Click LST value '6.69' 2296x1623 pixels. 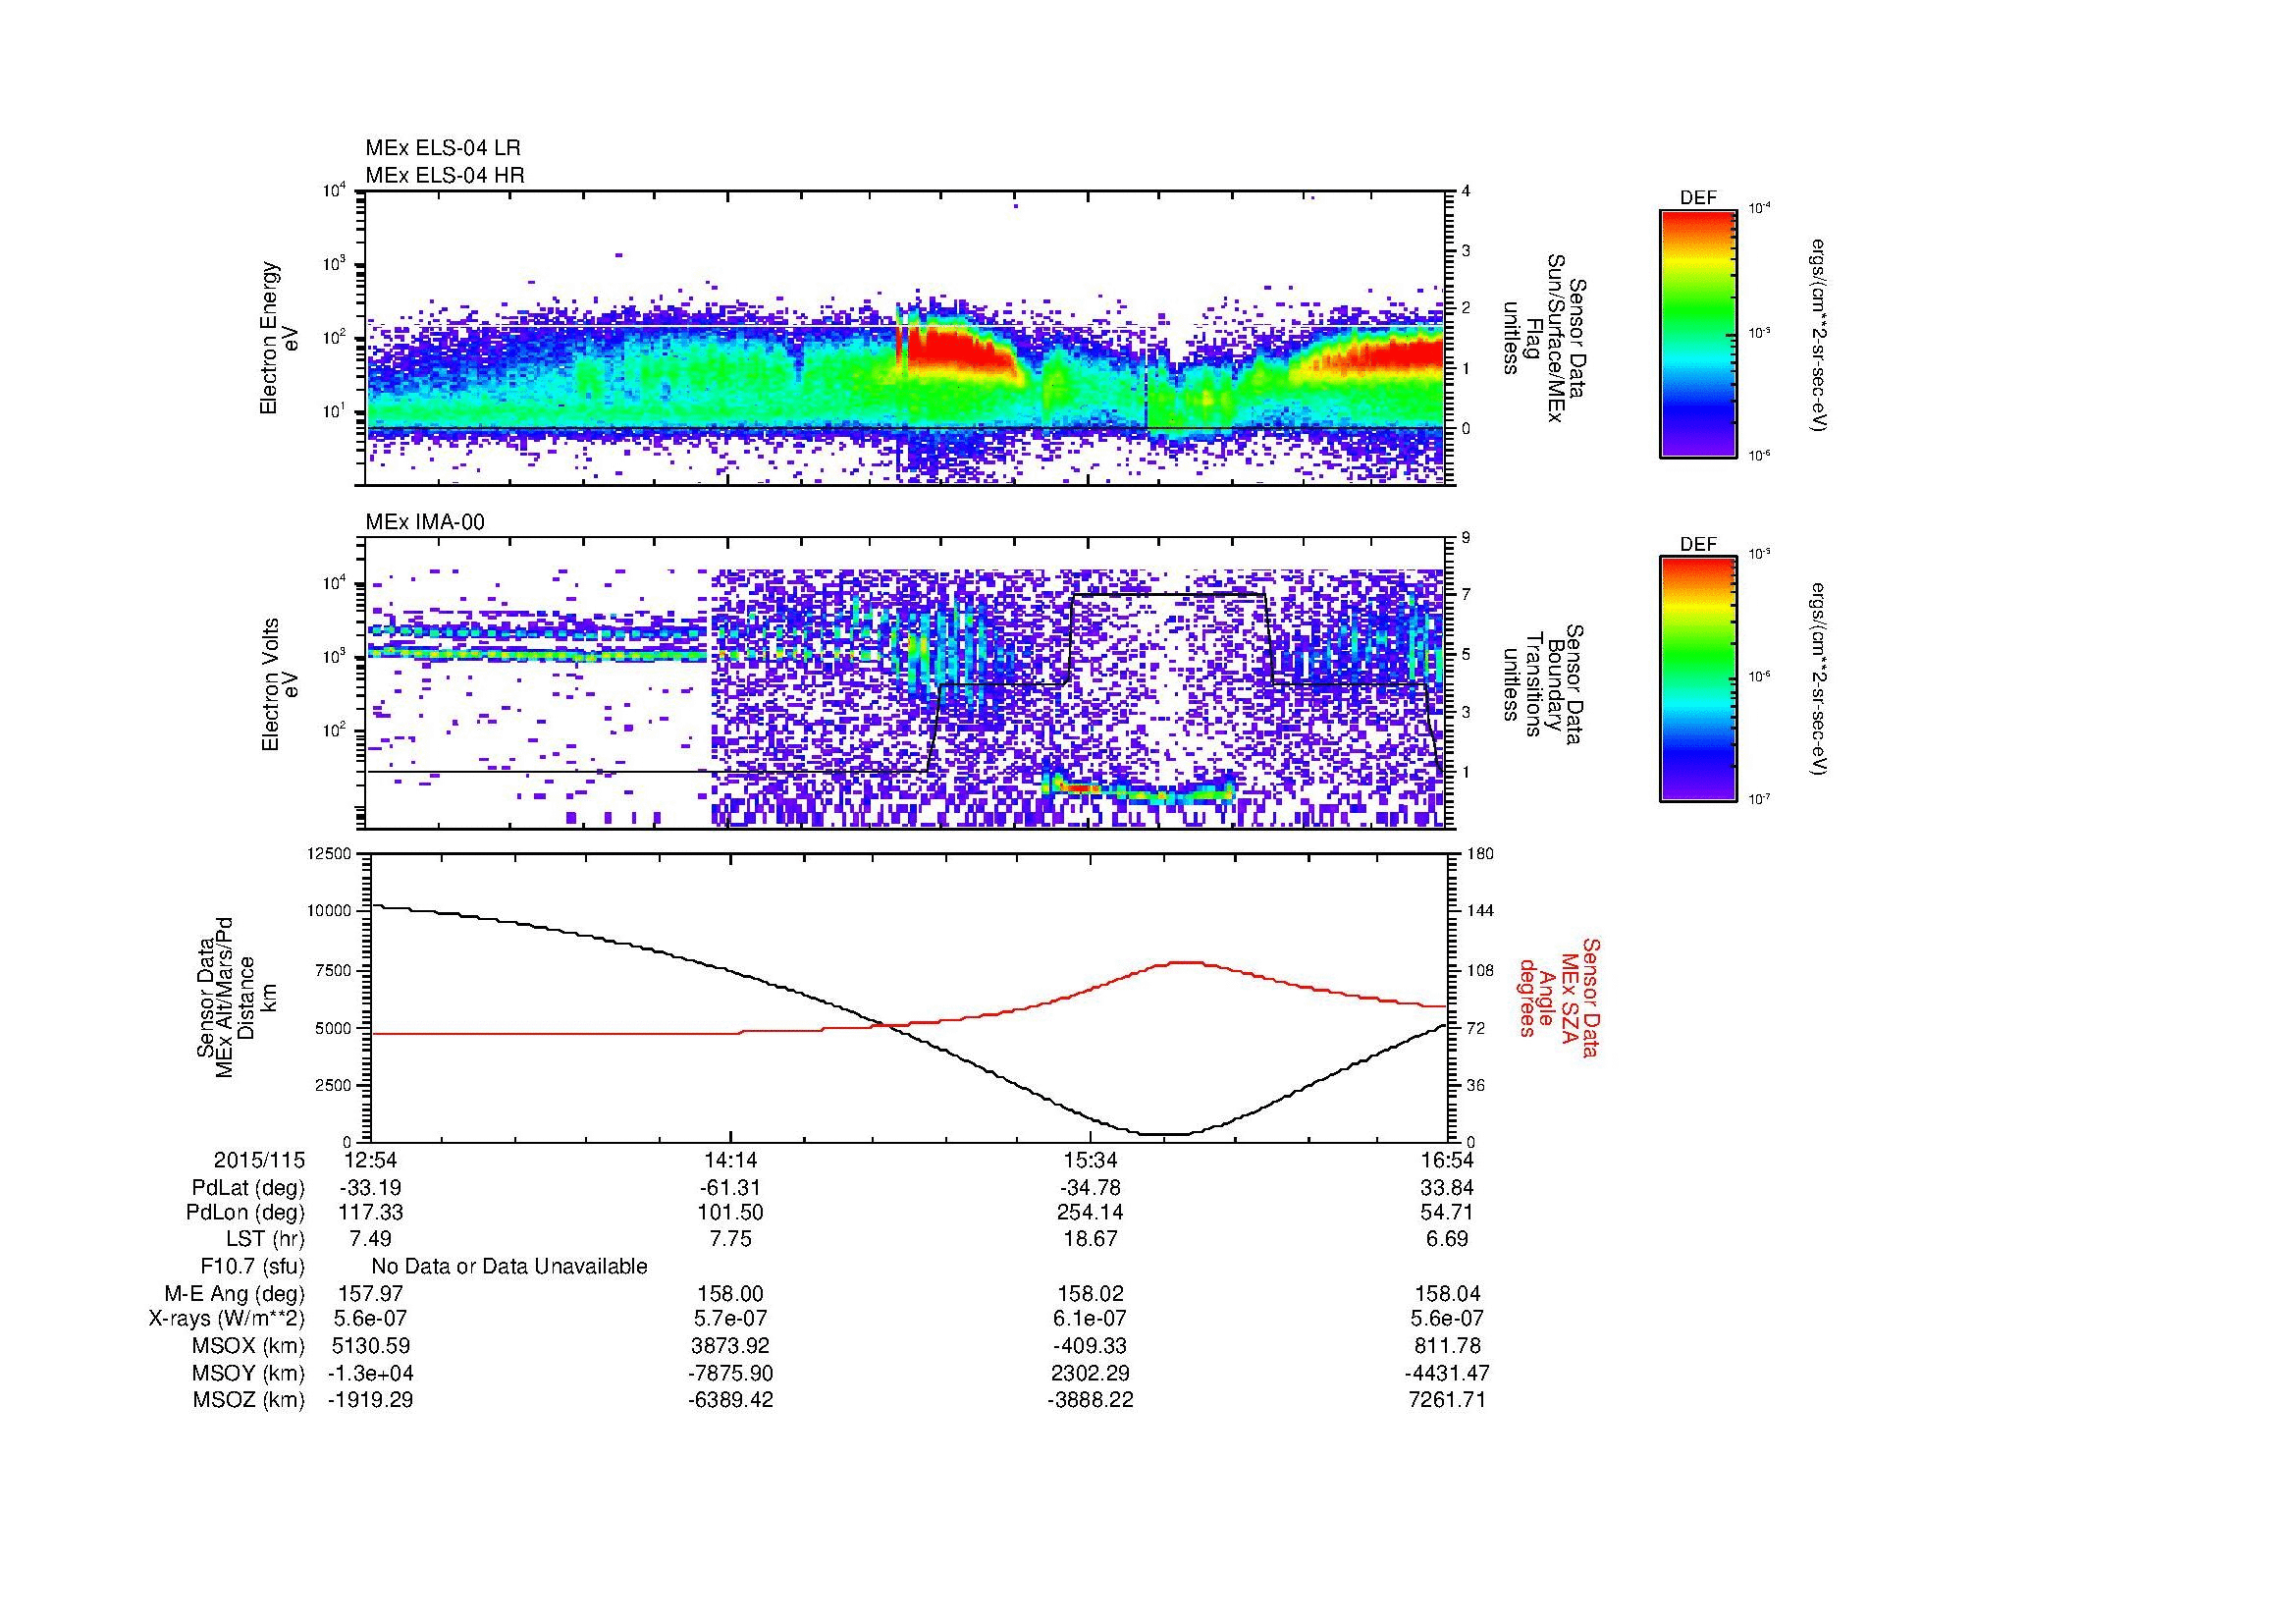pyautogui.click(x=1448, y=1239)
